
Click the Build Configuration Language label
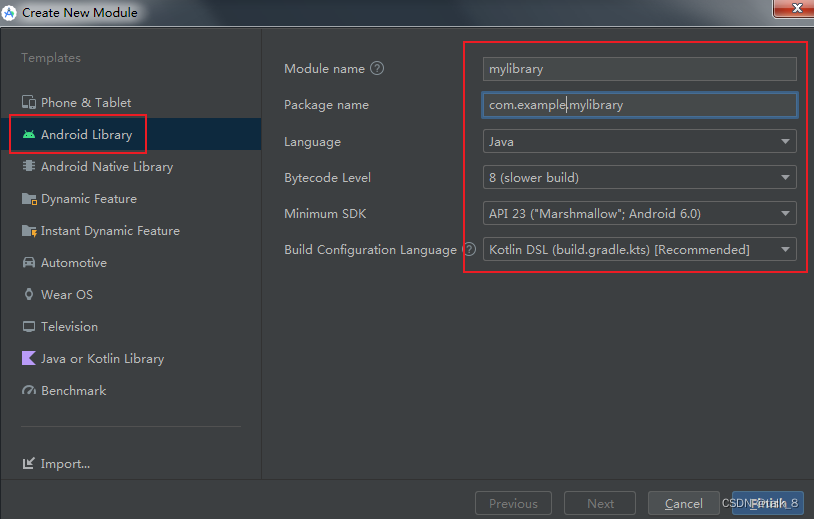(371, 250)
